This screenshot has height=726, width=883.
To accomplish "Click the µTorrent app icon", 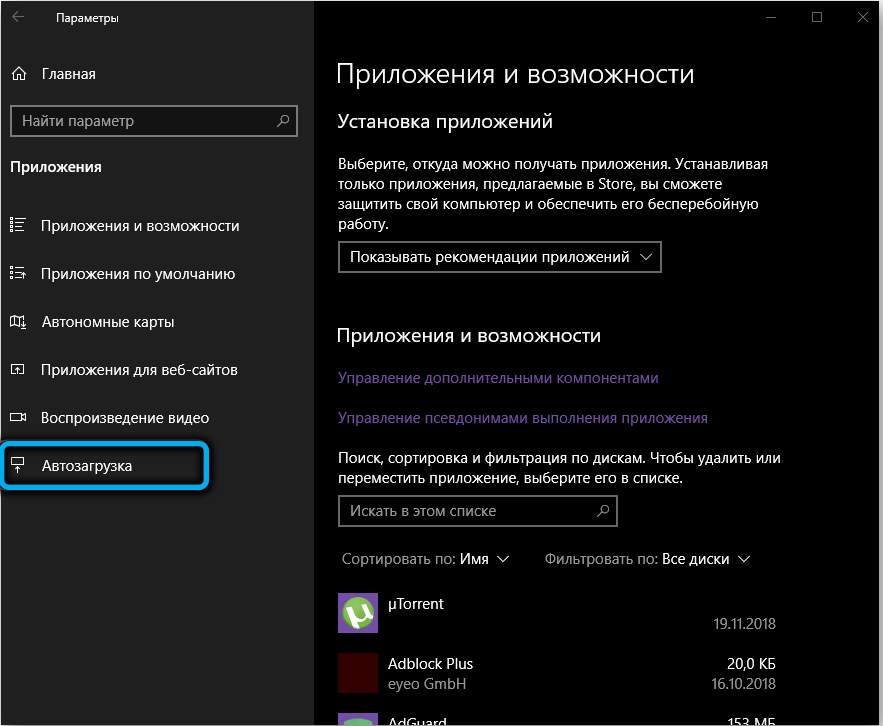I will tap(357, 613).
